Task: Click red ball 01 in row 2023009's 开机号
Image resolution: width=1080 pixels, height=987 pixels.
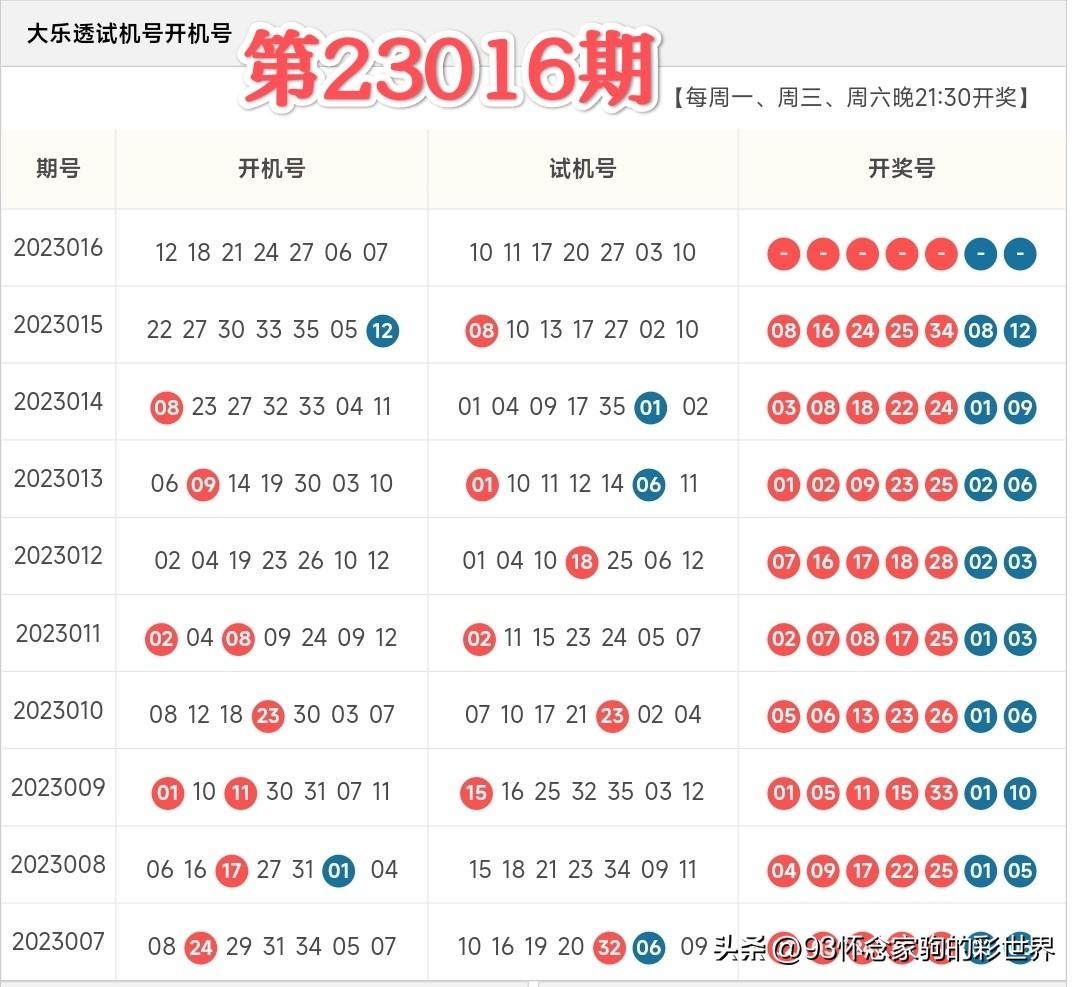Action: (x=167, y=793)
